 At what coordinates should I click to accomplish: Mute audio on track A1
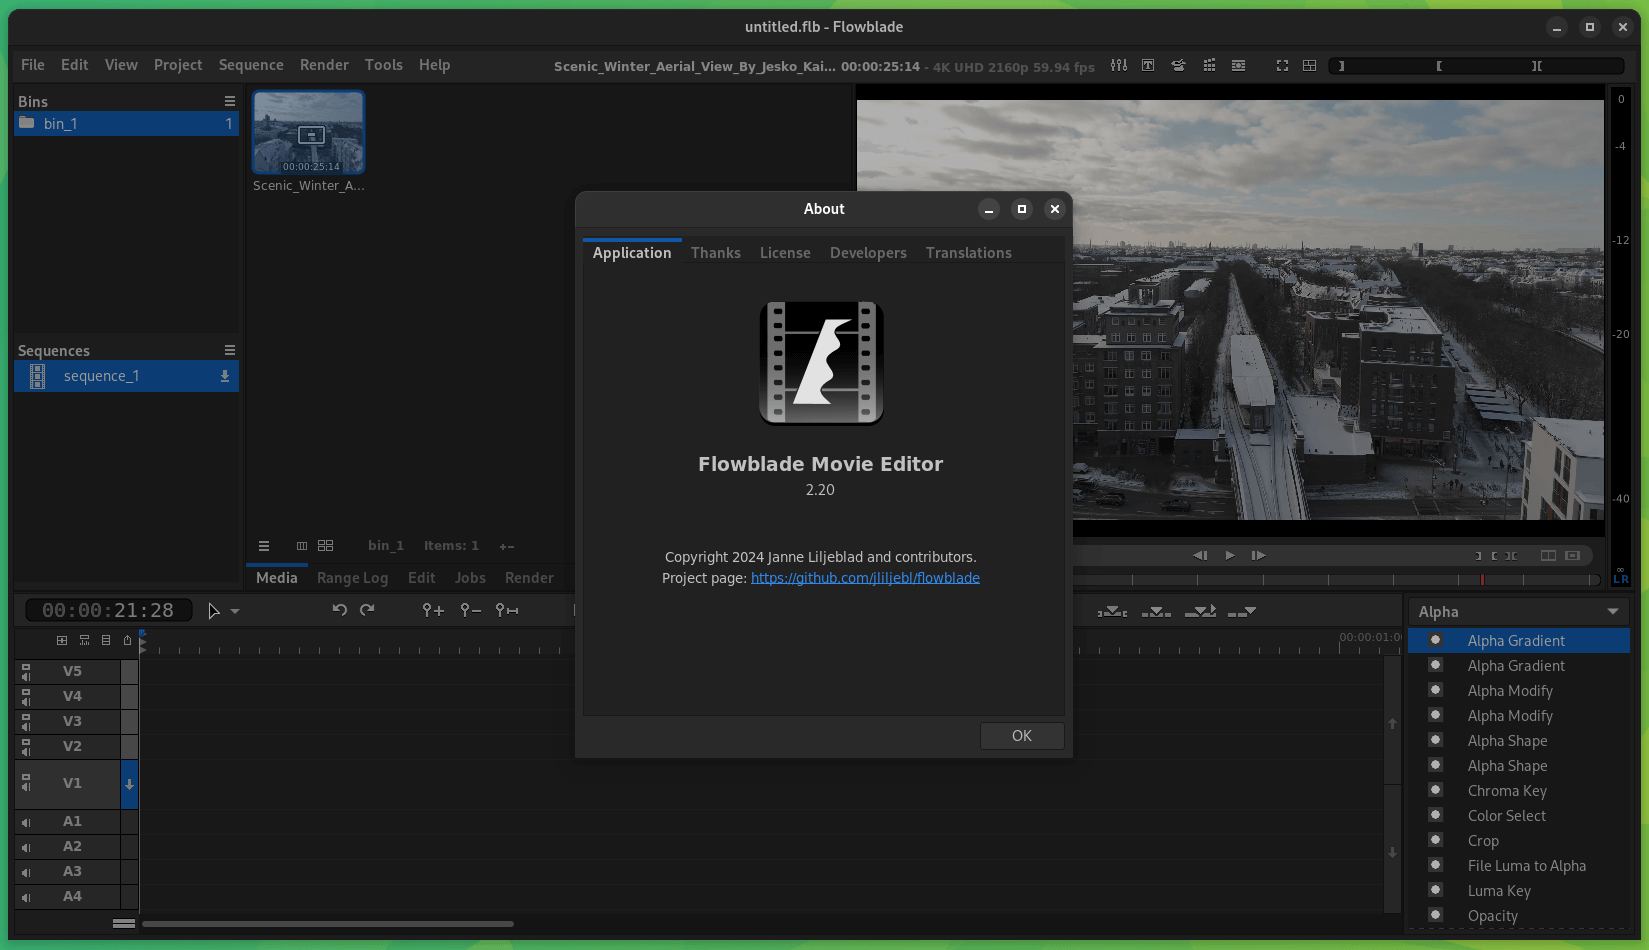26,821
